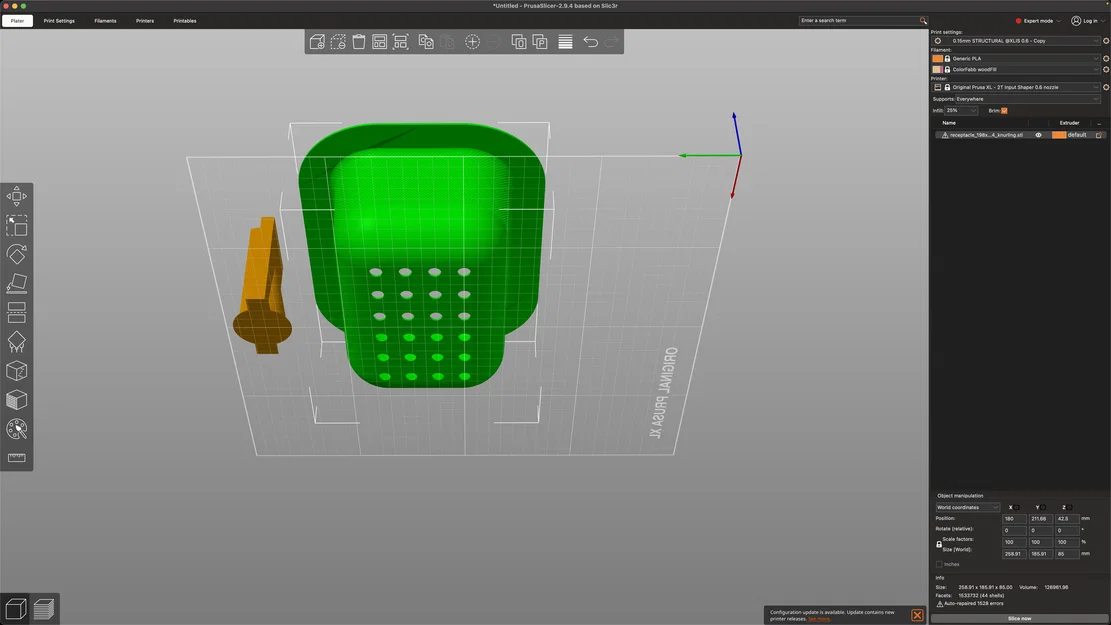Enable the Inches checkbox
The image size is (1111, 625).
939,564
